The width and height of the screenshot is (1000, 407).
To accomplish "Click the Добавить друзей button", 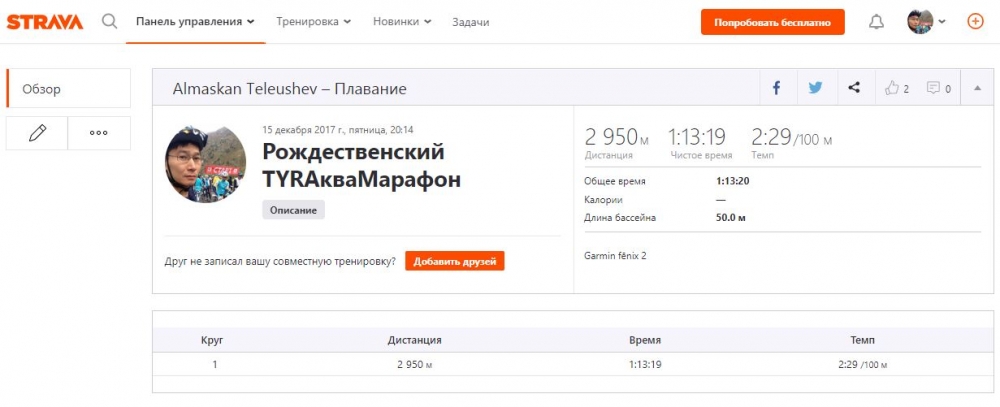I will (x=454, y=261).
